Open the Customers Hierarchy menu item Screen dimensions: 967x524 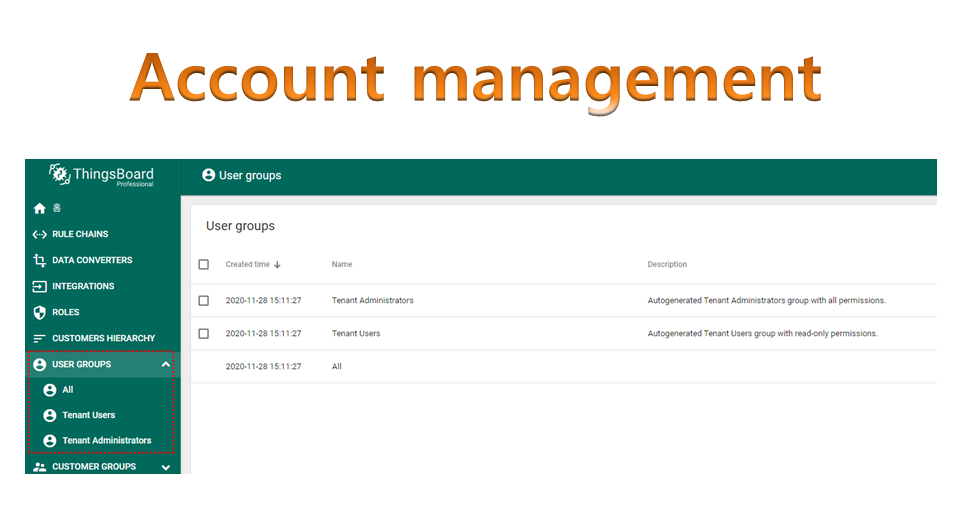pos(103,338)
